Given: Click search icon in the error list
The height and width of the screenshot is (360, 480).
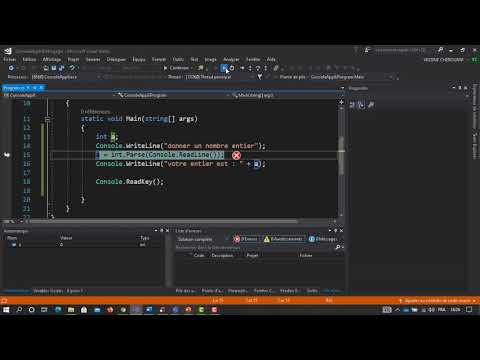Looking at the screenshot, I should tap(338, 247).
